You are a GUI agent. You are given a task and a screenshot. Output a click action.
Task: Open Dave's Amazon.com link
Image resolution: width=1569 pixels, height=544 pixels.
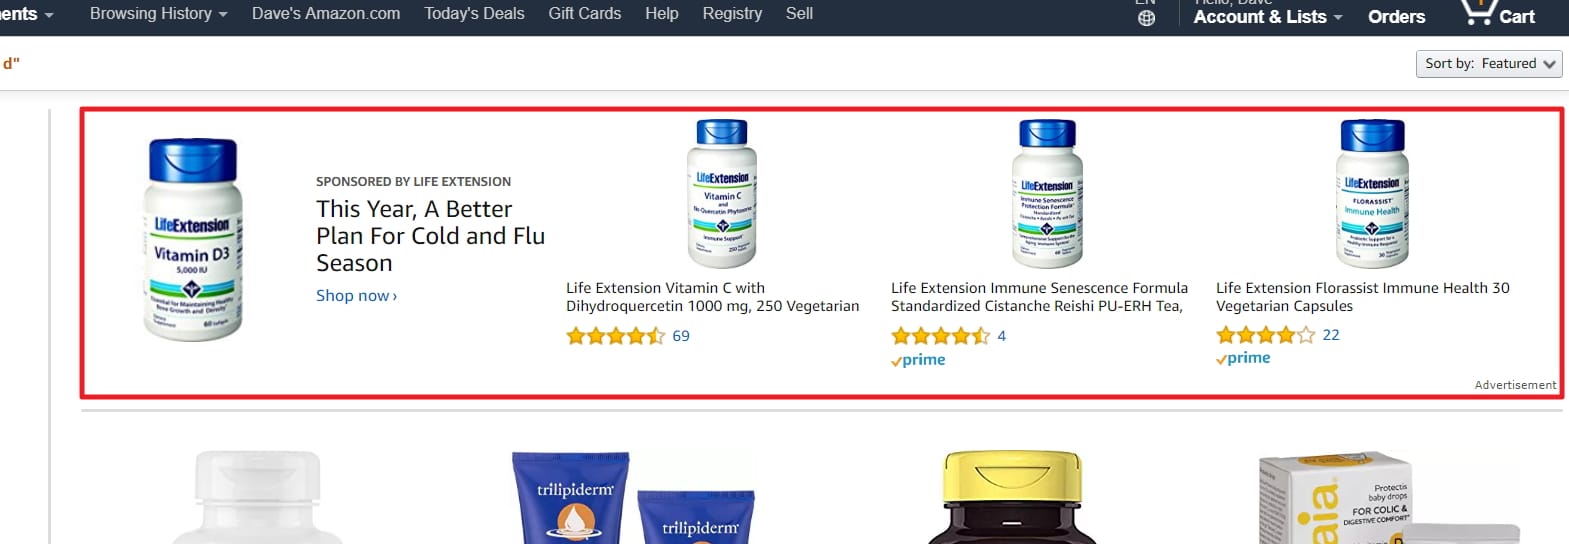[326, 14]
